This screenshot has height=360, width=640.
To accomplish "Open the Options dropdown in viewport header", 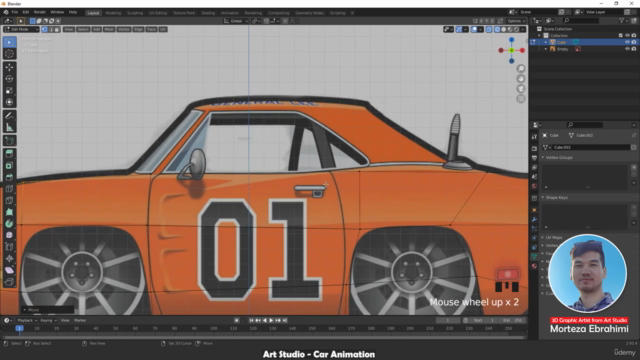I will (x=516, y=21).
